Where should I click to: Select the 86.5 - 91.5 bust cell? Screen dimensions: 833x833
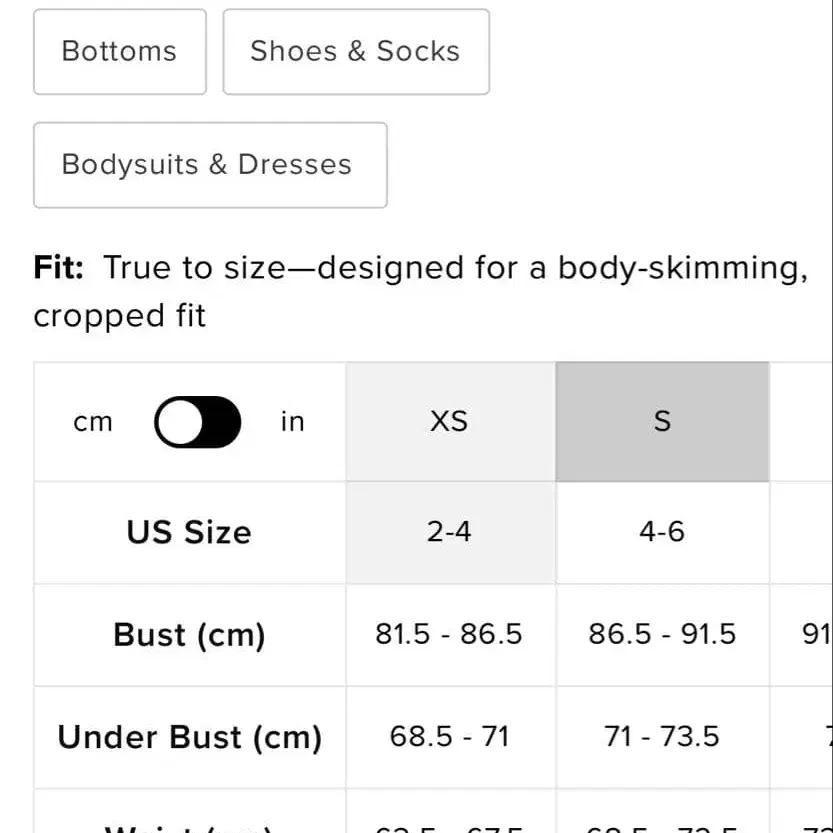[x=662, y=635]
